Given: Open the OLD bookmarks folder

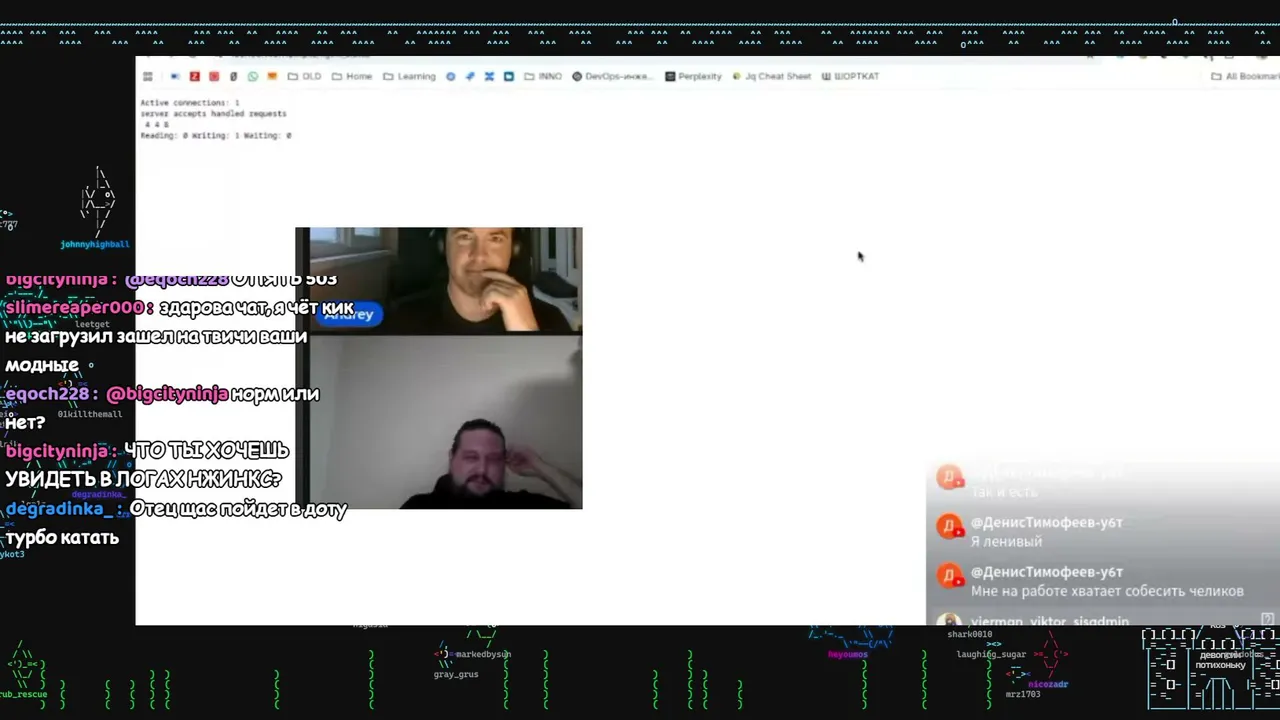Looking at the screenshot, I should 305,77.
